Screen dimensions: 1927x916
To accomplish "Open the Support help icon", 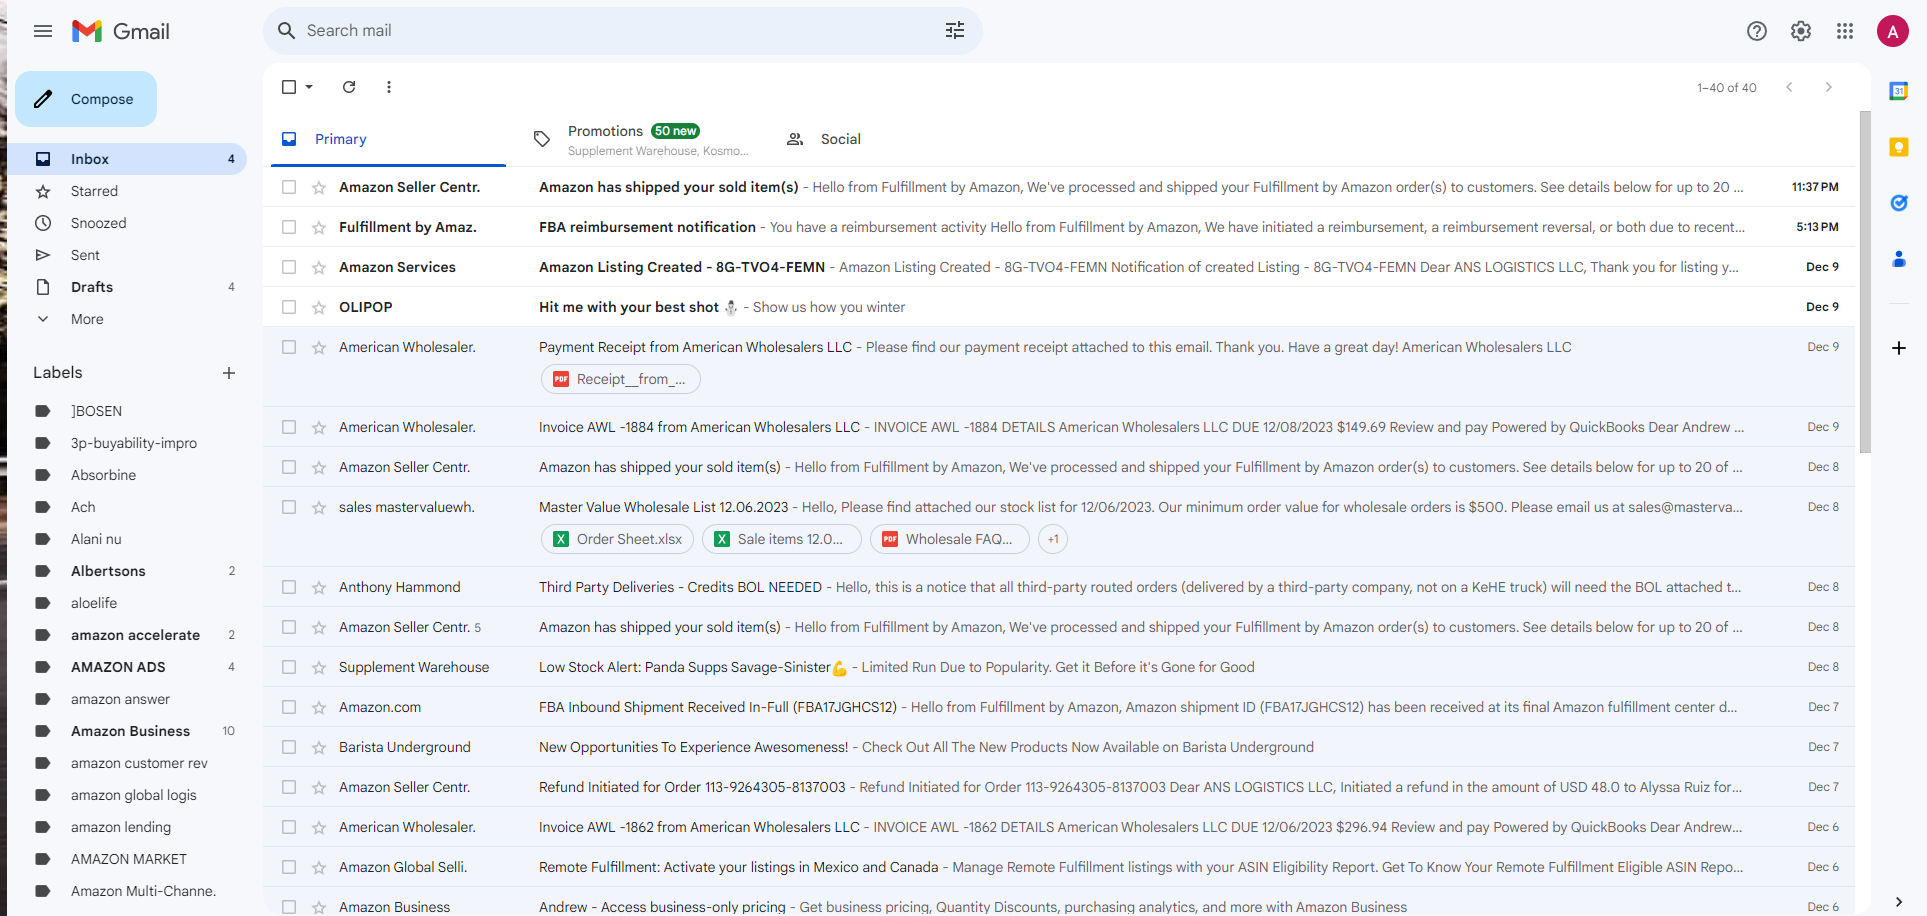I will (1757, 31).
